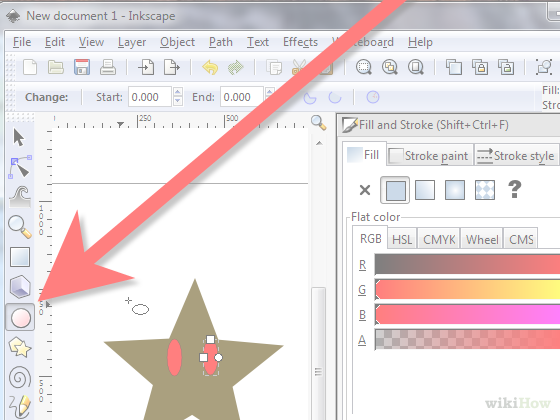Choose Pattern paint option

(485, 190)
